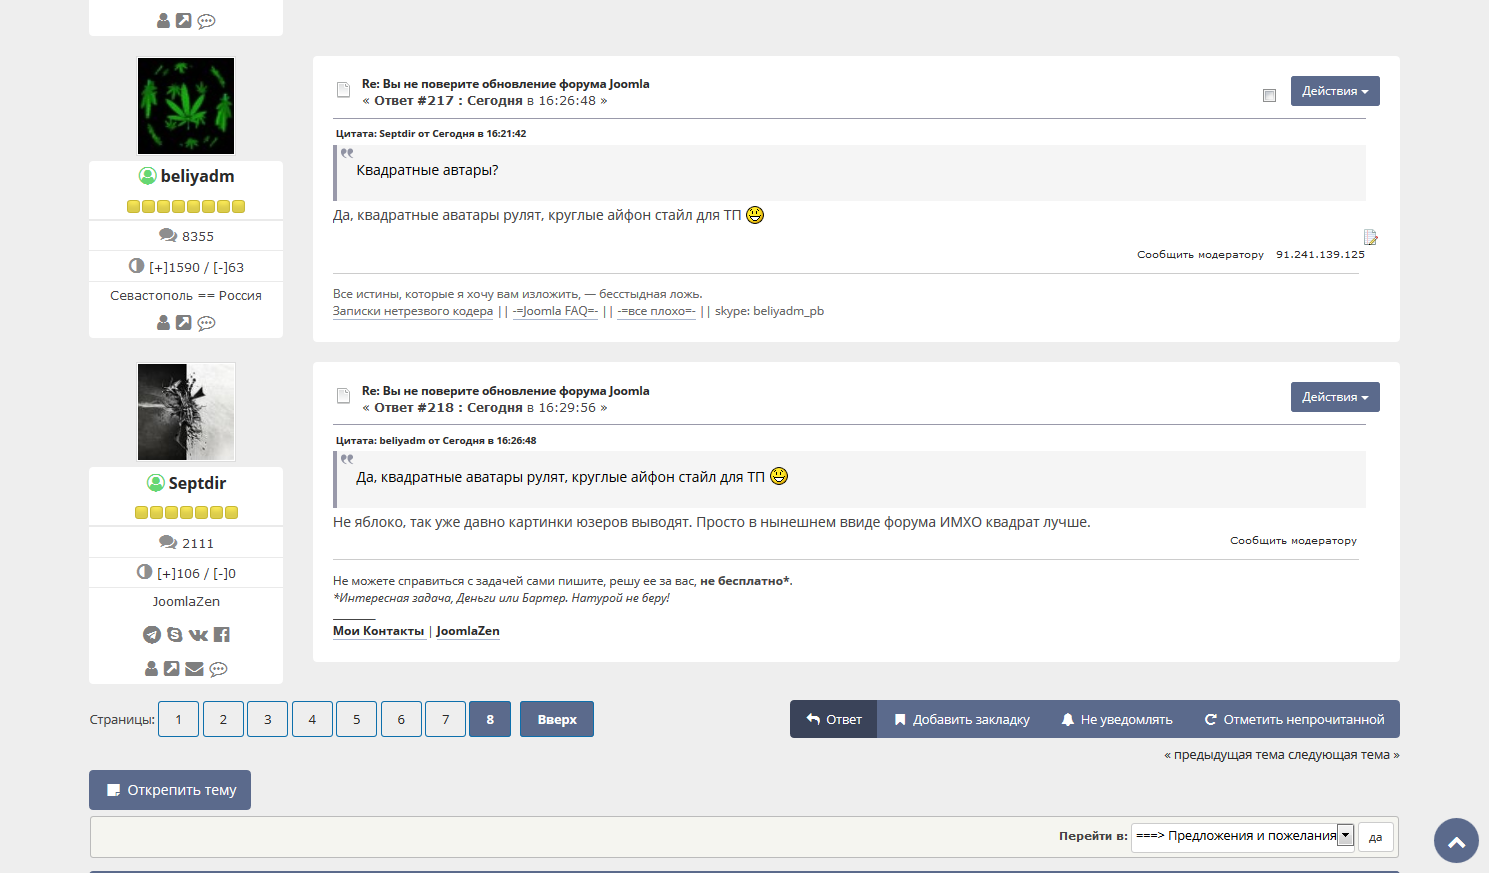Click the 'Открепить тему' button

(x=170, y=790)
